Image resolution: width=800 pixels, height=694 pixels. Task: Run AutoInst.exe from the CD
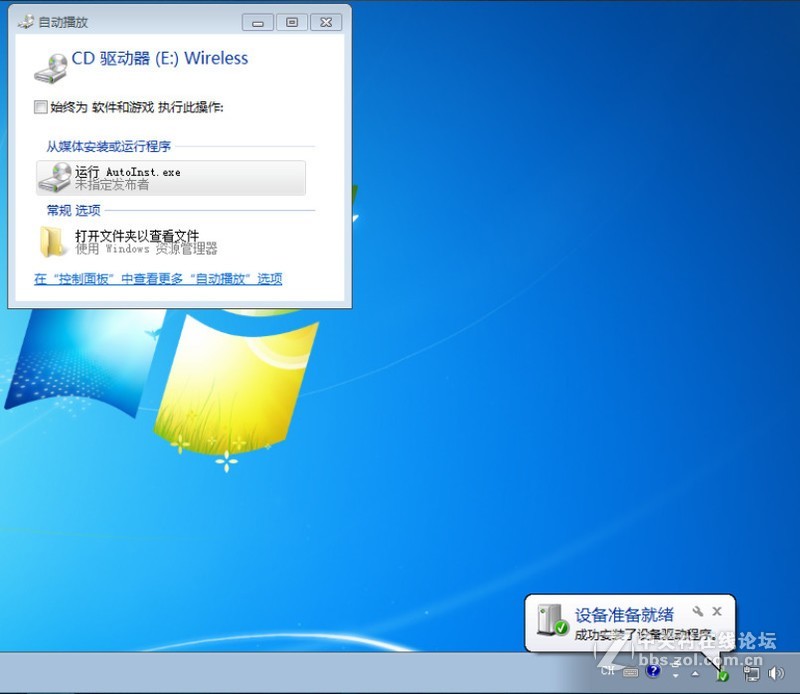pyautogui.click(x=171, y=178)
